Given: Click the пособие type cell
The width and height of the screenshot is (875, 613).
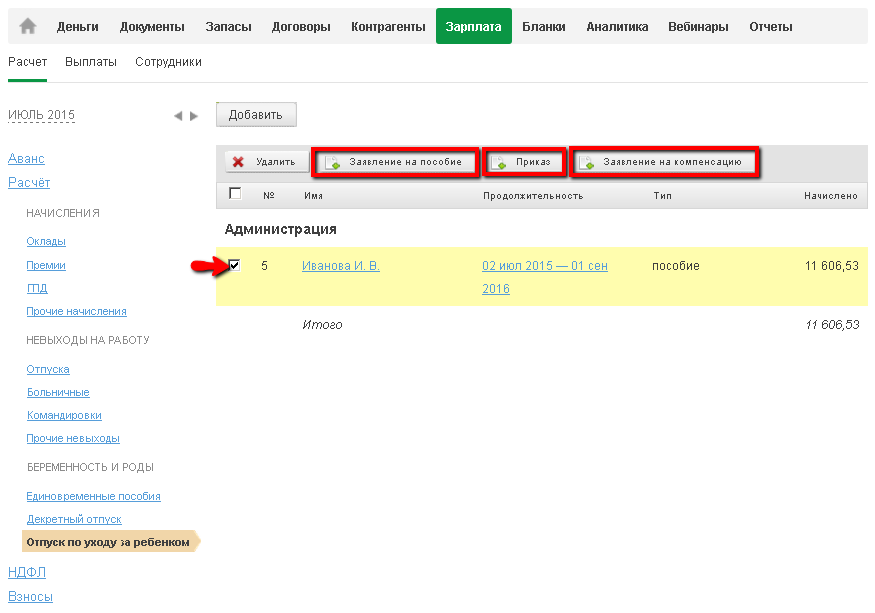Looking at the screenshot, I should (x=676, y=266).
